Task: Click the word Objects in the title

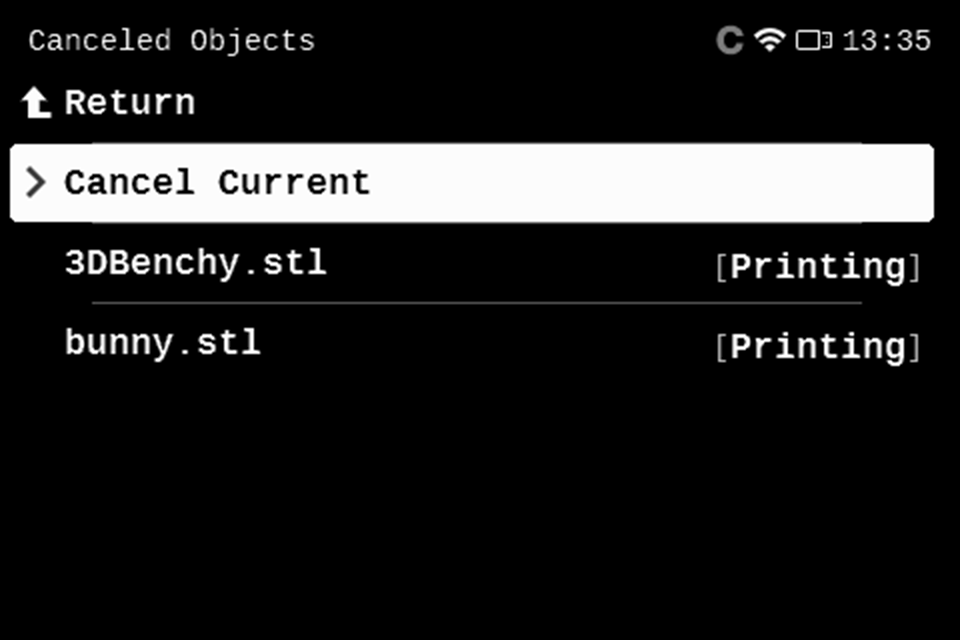Action: 252,41
